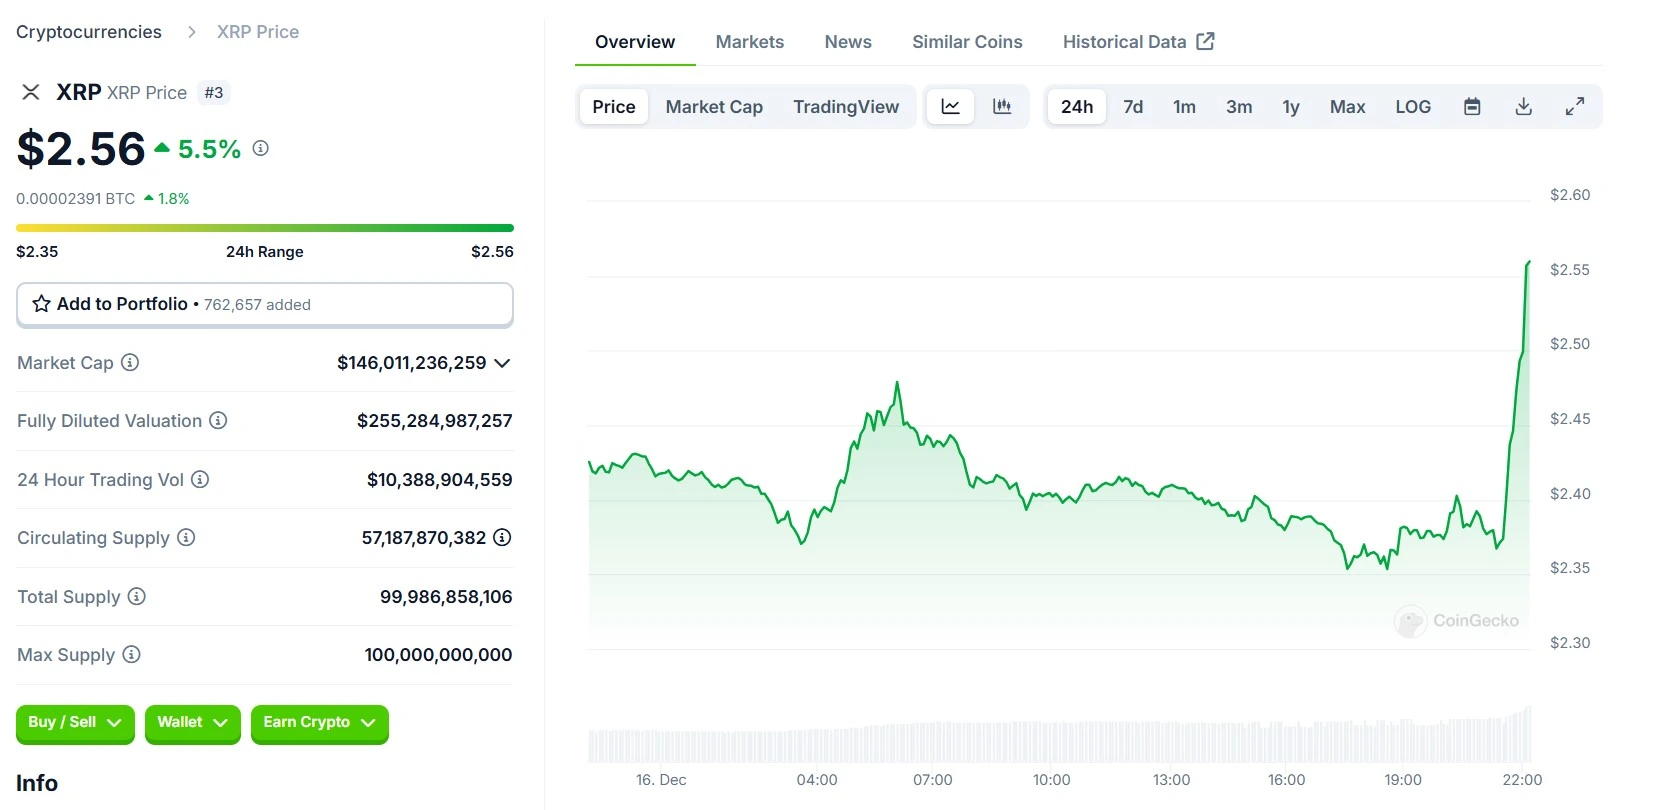Expand chart to fullscreen
This screenshot has width=1680, height=810.
coord(1575,106)
